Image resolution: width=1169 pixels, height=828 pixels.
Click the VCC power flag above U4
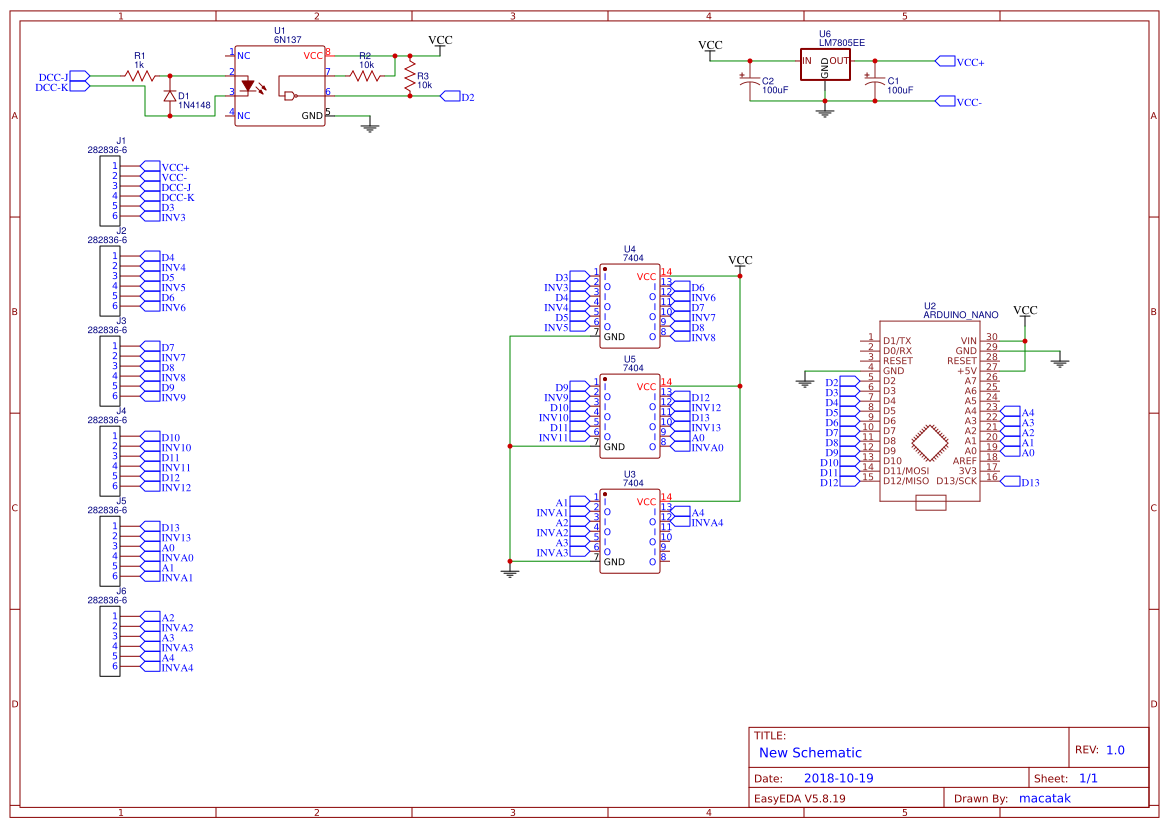tap(739, 261)
